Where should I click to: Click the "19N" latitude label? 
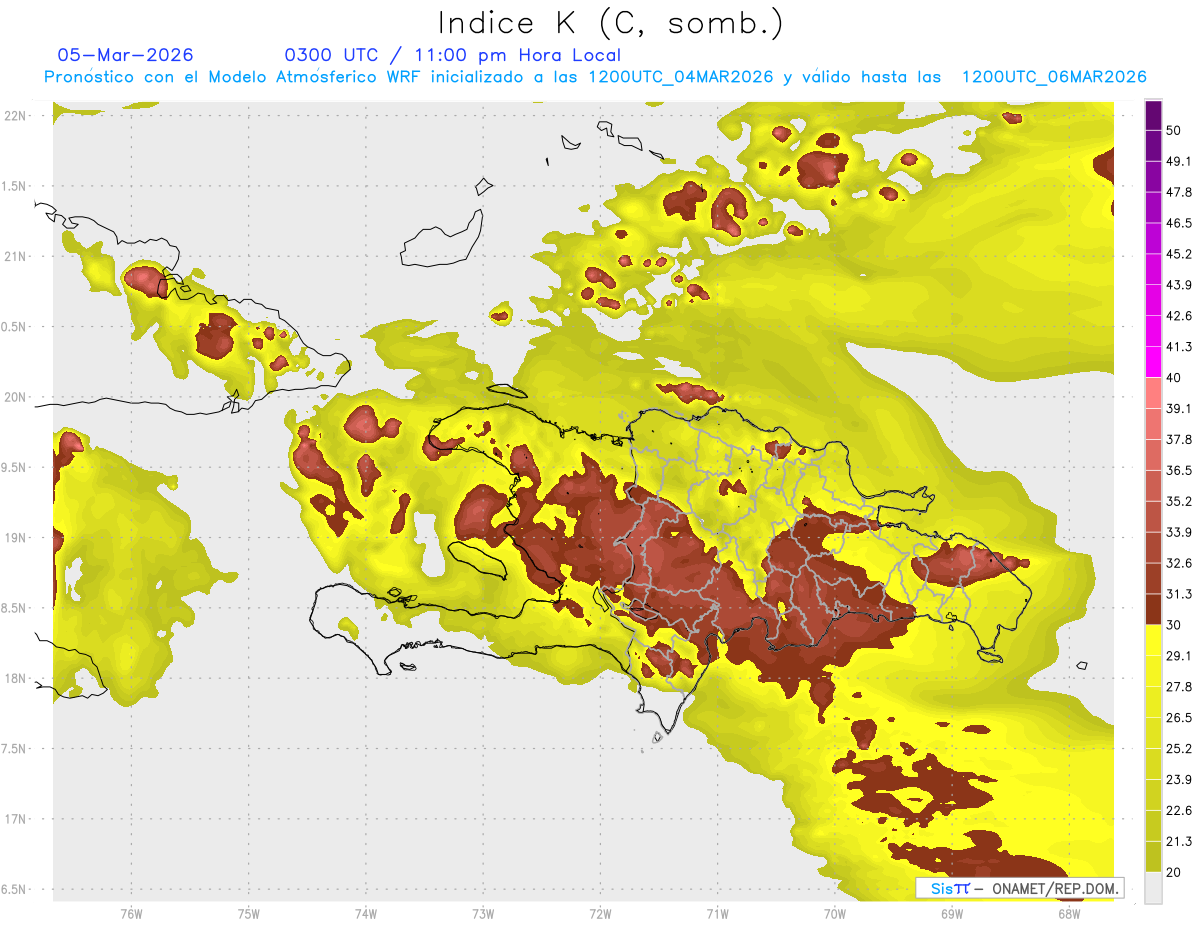(16, 538)
